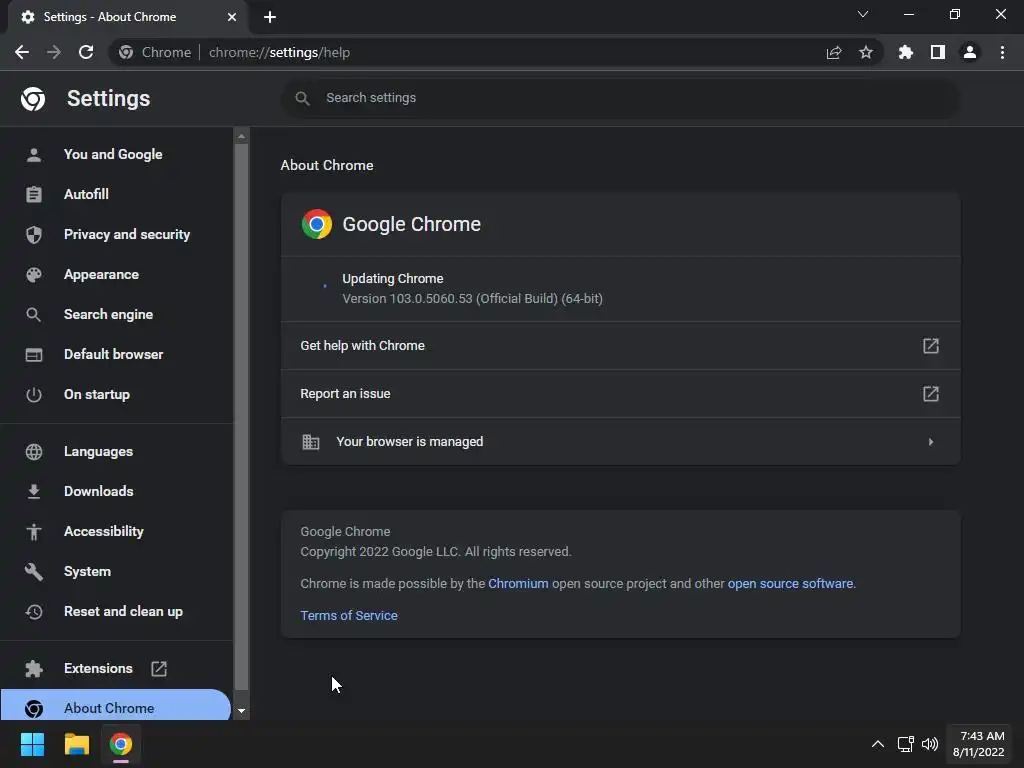Bookmark this tab with the star icon
Image resolution: width=1024 pixels, height=768 pixels.
click(866, 52)
